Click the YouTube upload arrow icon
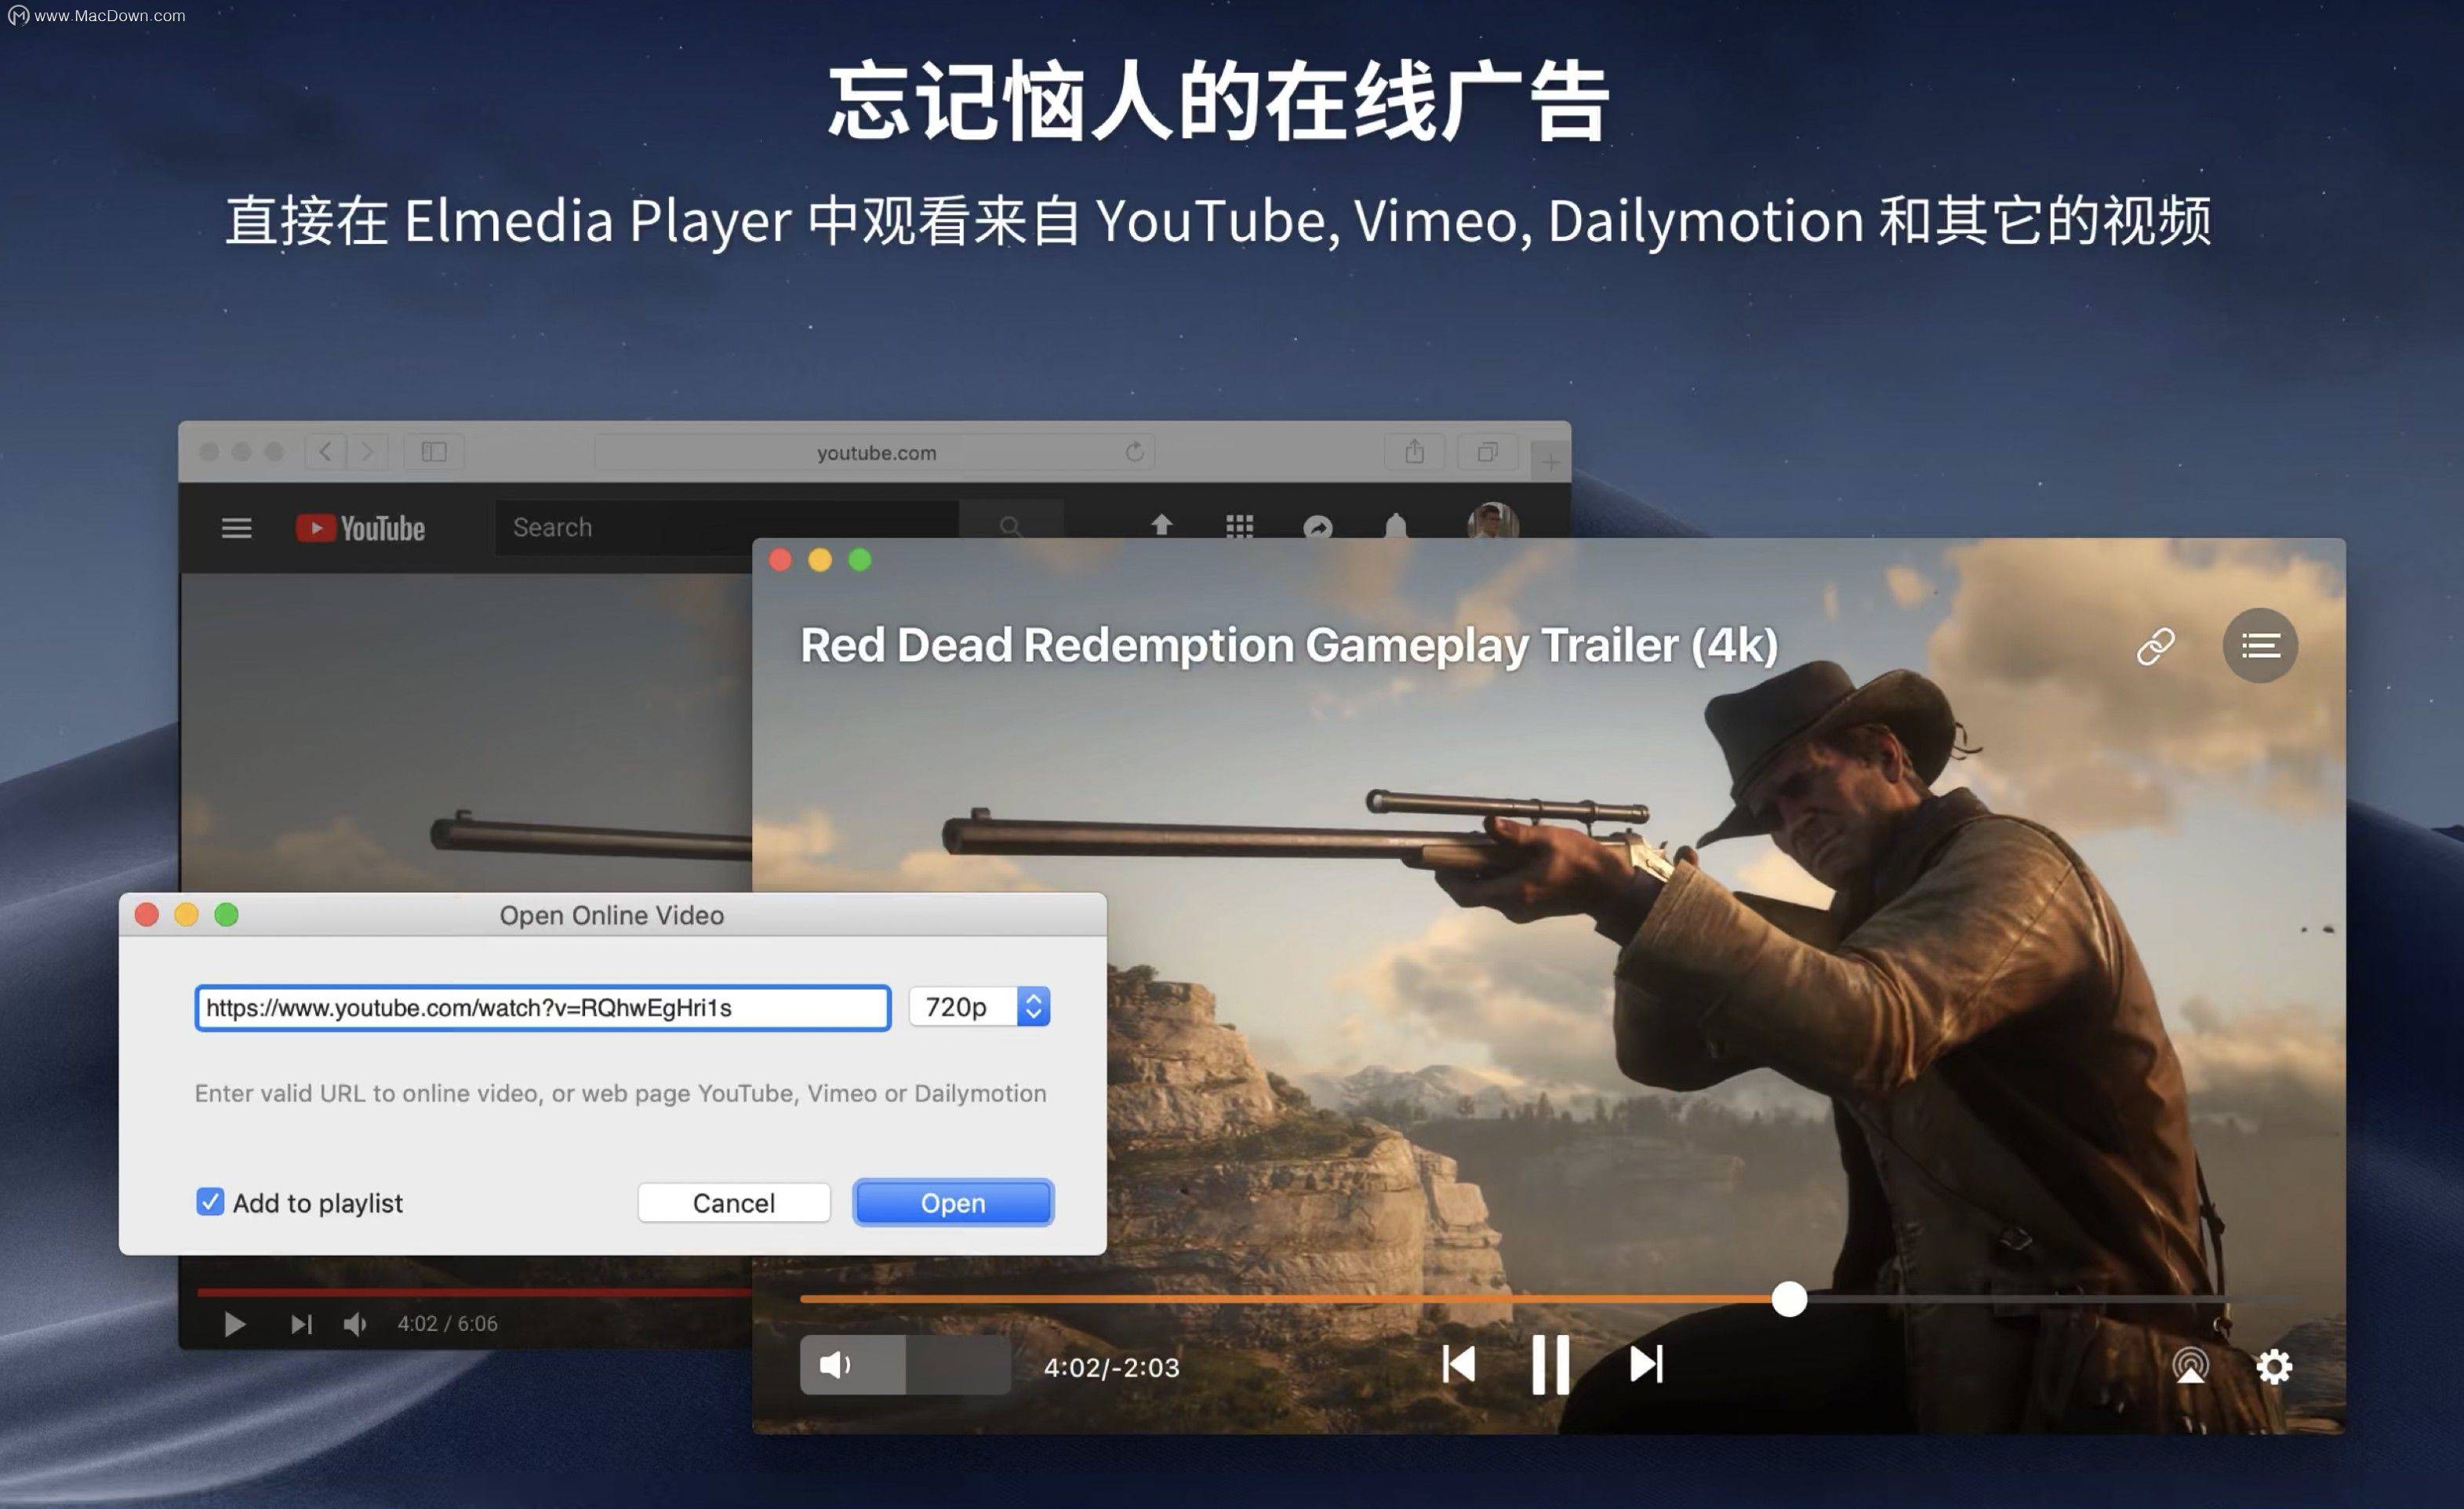 click(x=1161, y=524)
